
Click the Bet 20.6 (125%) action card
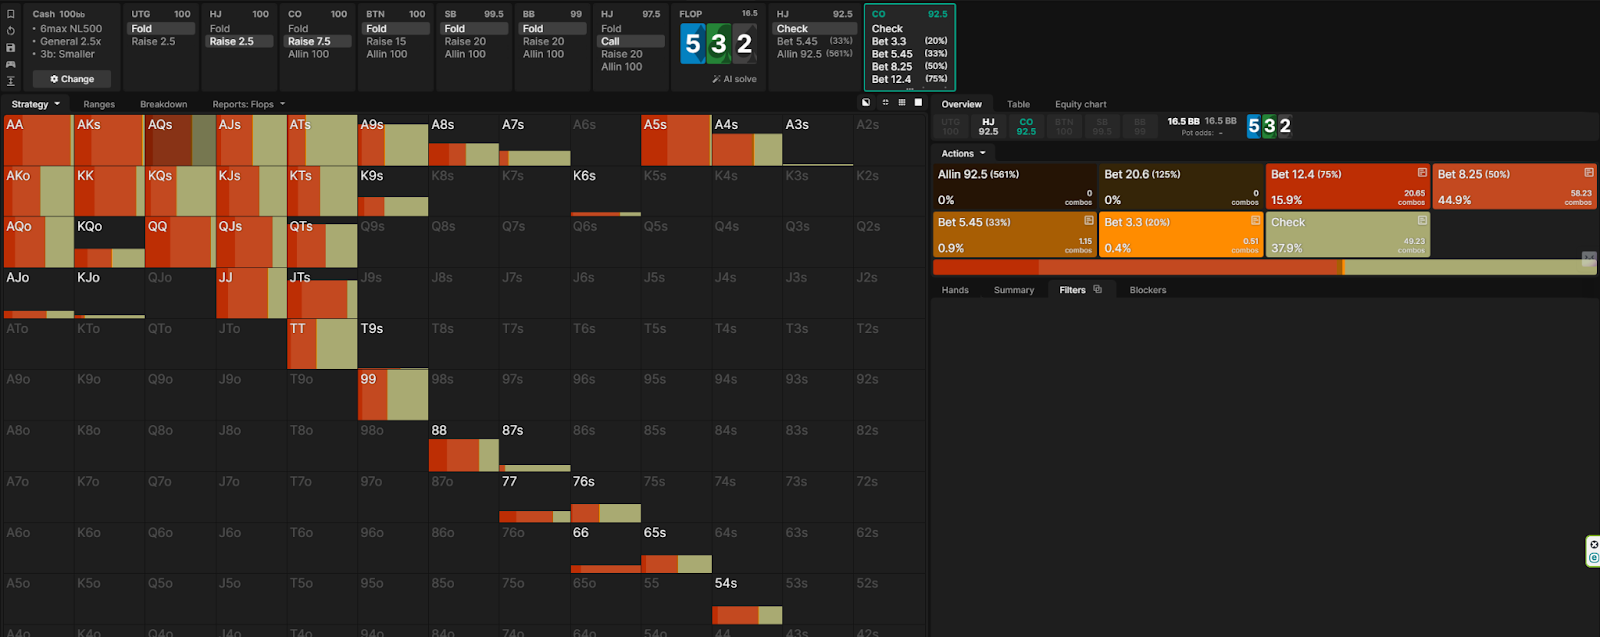(1181, 187)
